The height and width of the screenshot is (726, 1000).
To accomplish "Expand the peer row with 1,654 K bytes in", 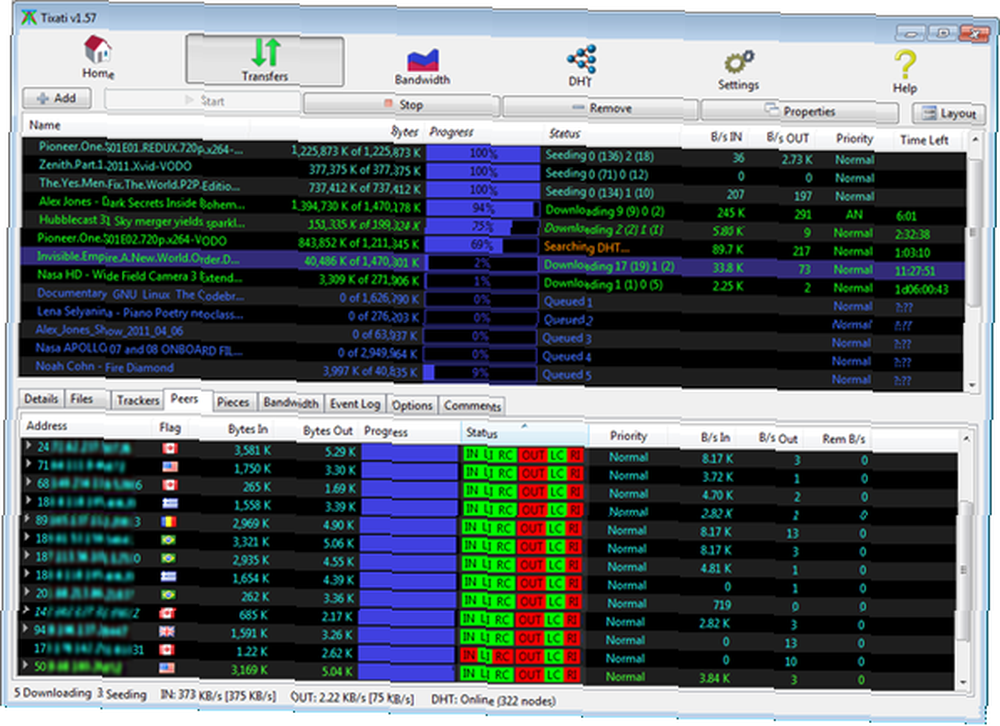I will (x=27, y=574).
